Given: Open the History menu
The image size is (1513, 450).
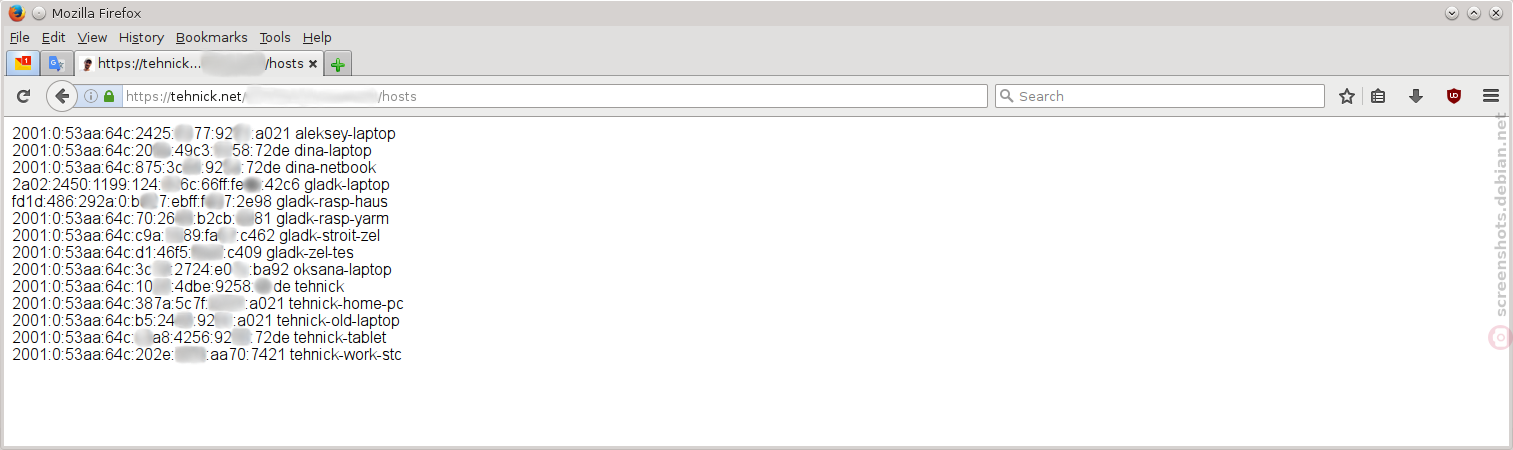Looking at the screenshot, I should click(141, 37).
